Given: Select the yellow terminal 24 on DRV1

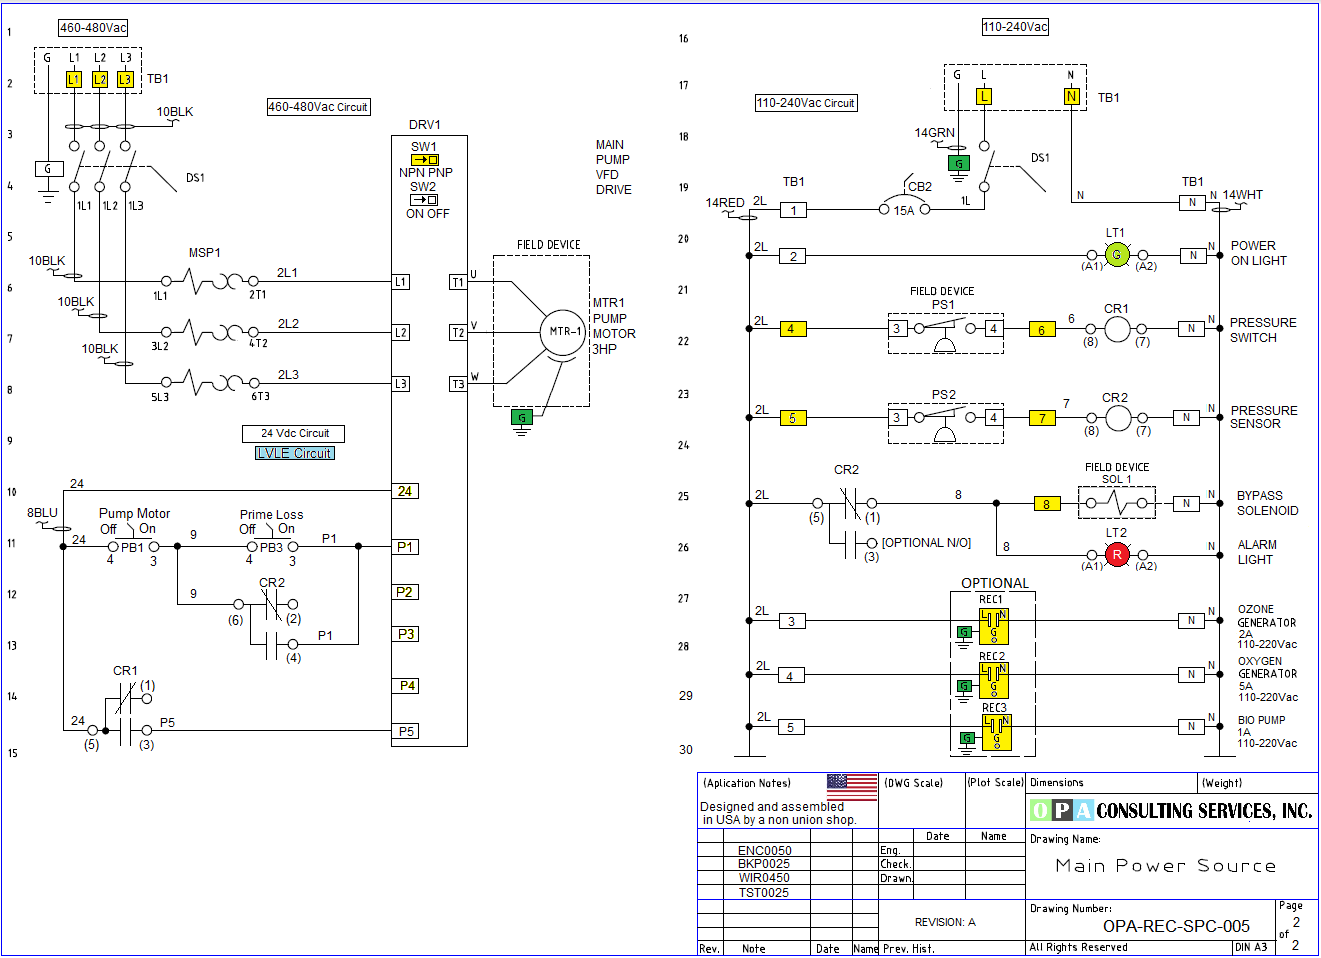Looking at the screenshot, I should coord(405,491).
